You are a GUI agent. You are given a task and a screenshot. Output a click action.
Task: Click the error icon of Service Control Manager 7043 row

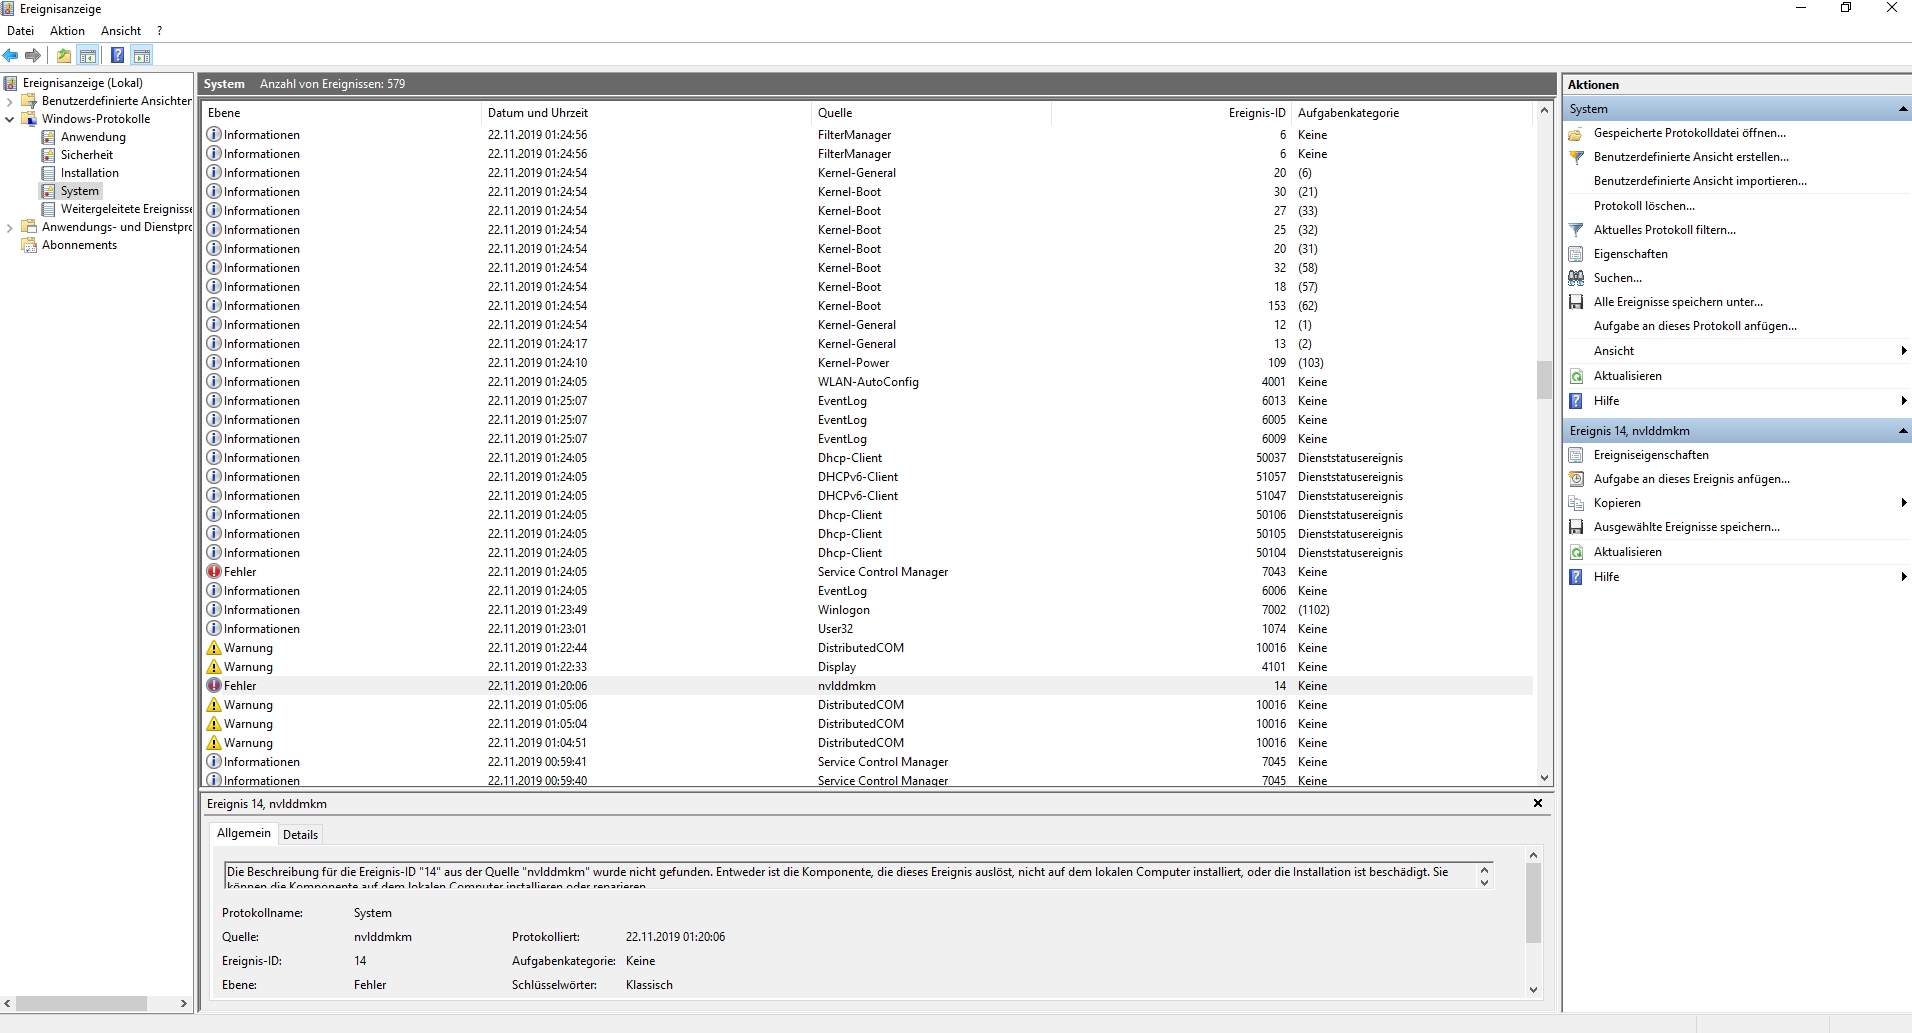(214, 572)
